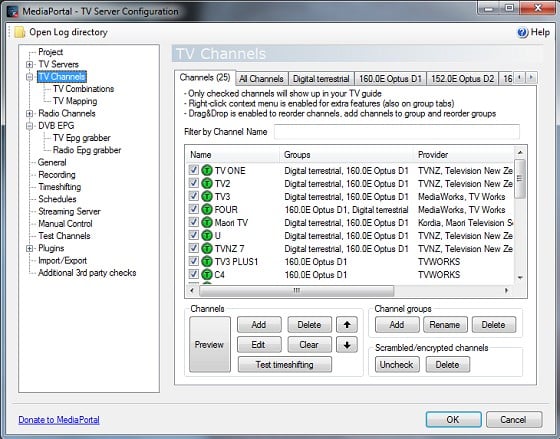Viewport: 560px width, 439px height.
Task: Move selected channel up with arrow button
Action: (x=347, y=325)
